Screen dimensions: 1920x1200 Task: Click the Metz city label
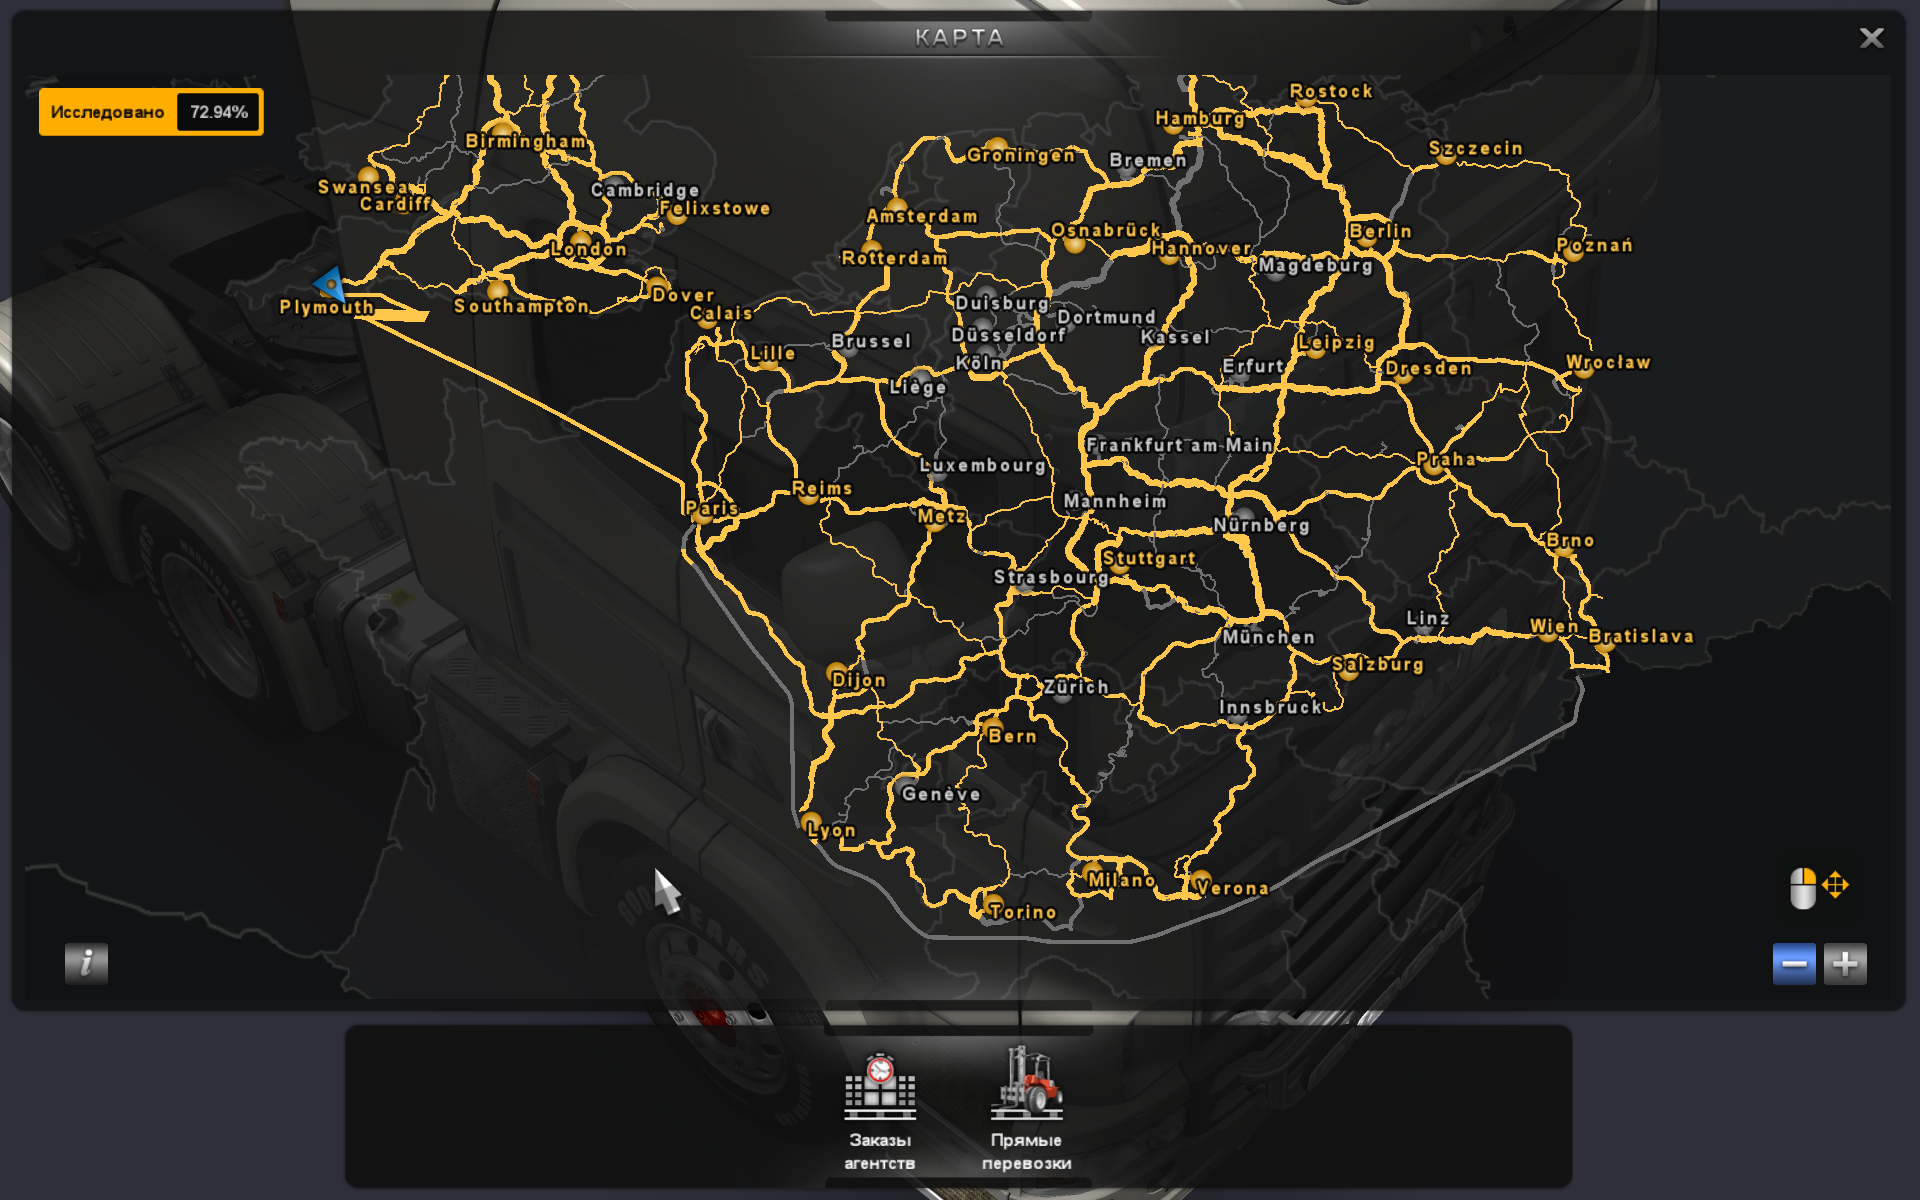pyautogui.click(x=941, y=516)
